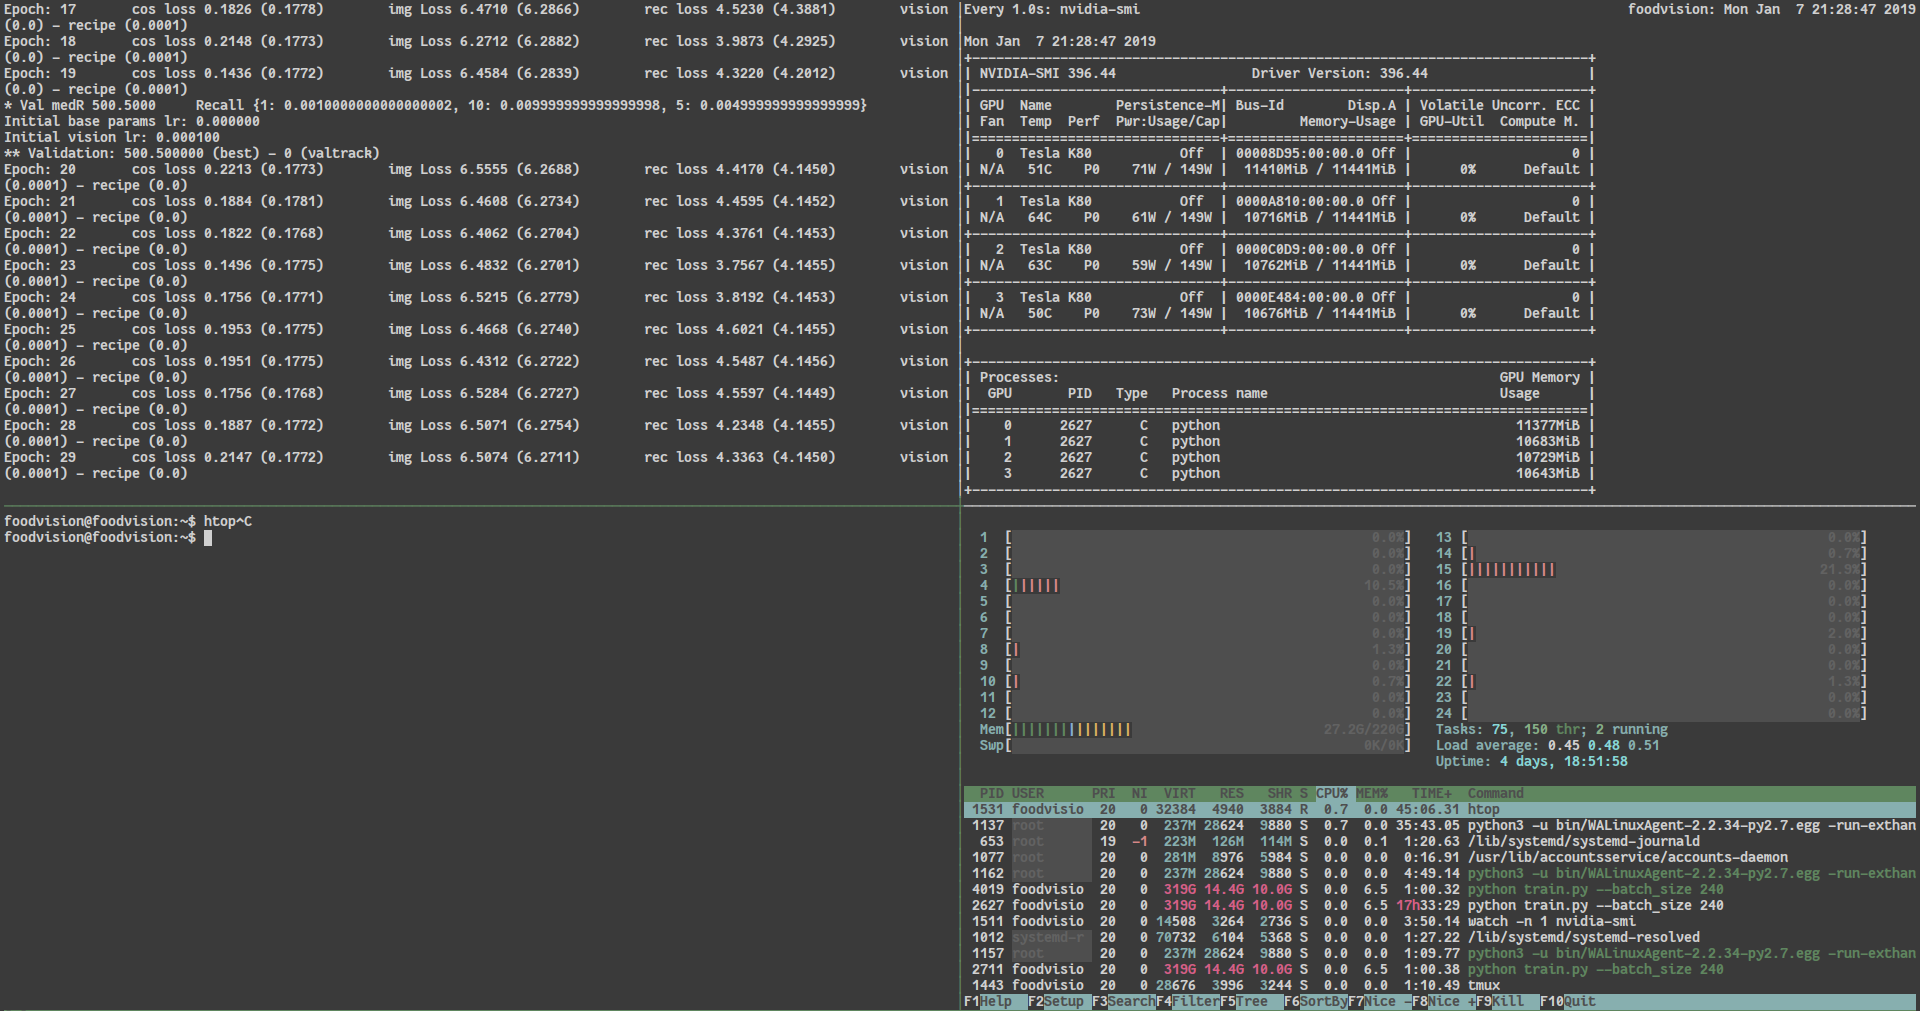Increase process priority with F8Nice +
This screenshot has width=1920, height=1011.
click(1443, 1001)
